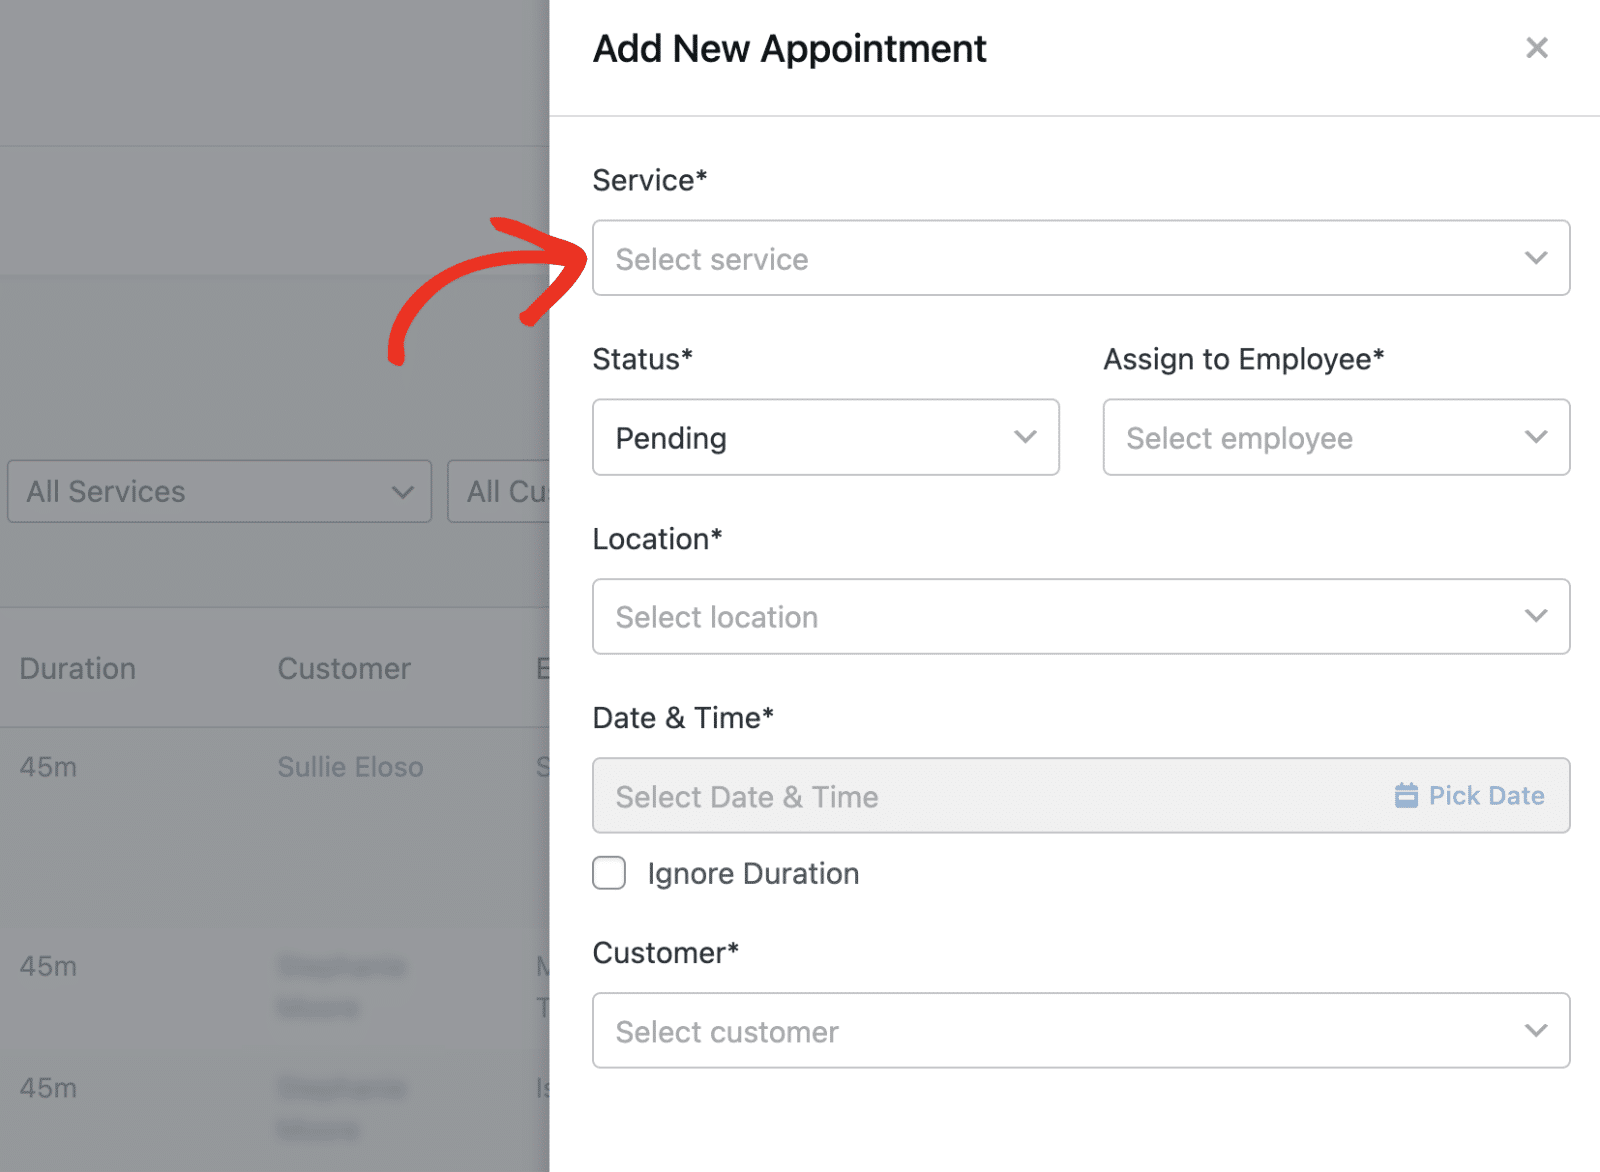The image size is (1600, 1172).
Task: Click the service dropdown chevron arrow
Action: 1536,258
